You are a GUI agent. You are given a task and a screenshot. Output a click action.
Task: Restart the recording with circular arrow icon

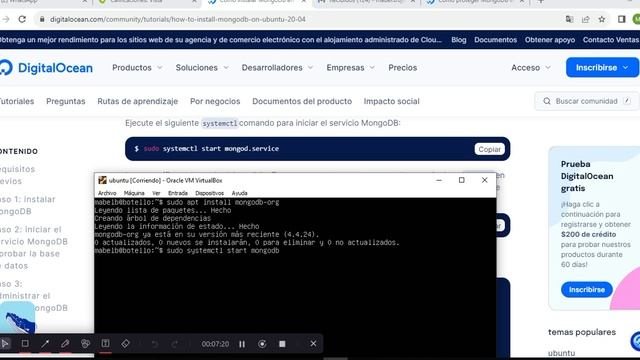[x=262, y=344]
